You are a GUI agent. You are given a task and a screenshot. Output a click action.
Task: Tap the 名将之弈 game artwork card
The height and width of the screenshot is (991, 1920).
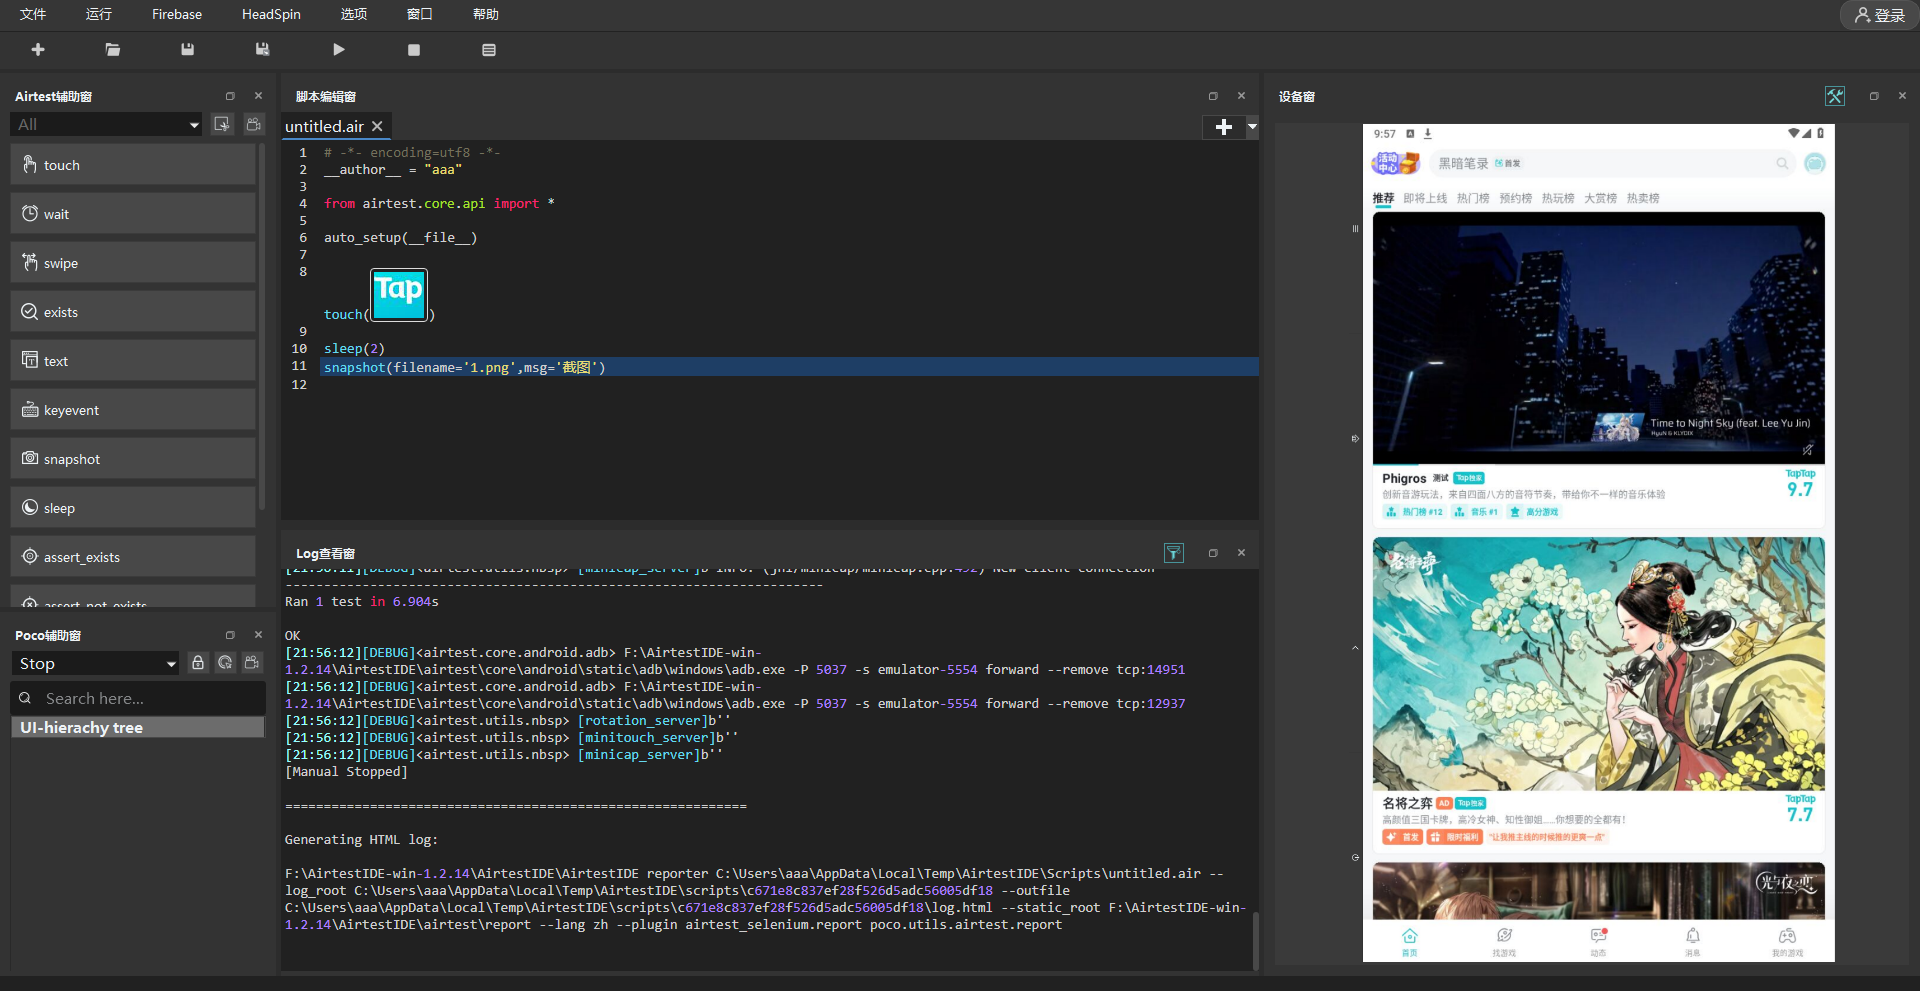click(1598, 664)
